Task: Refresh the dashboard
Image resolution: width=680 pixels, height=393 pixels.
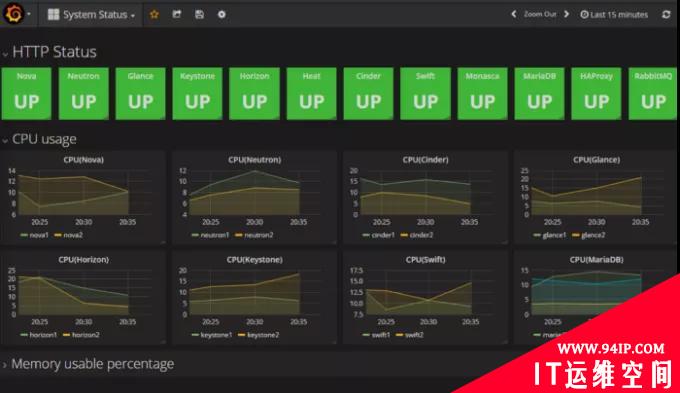Action: pos(666,15)
